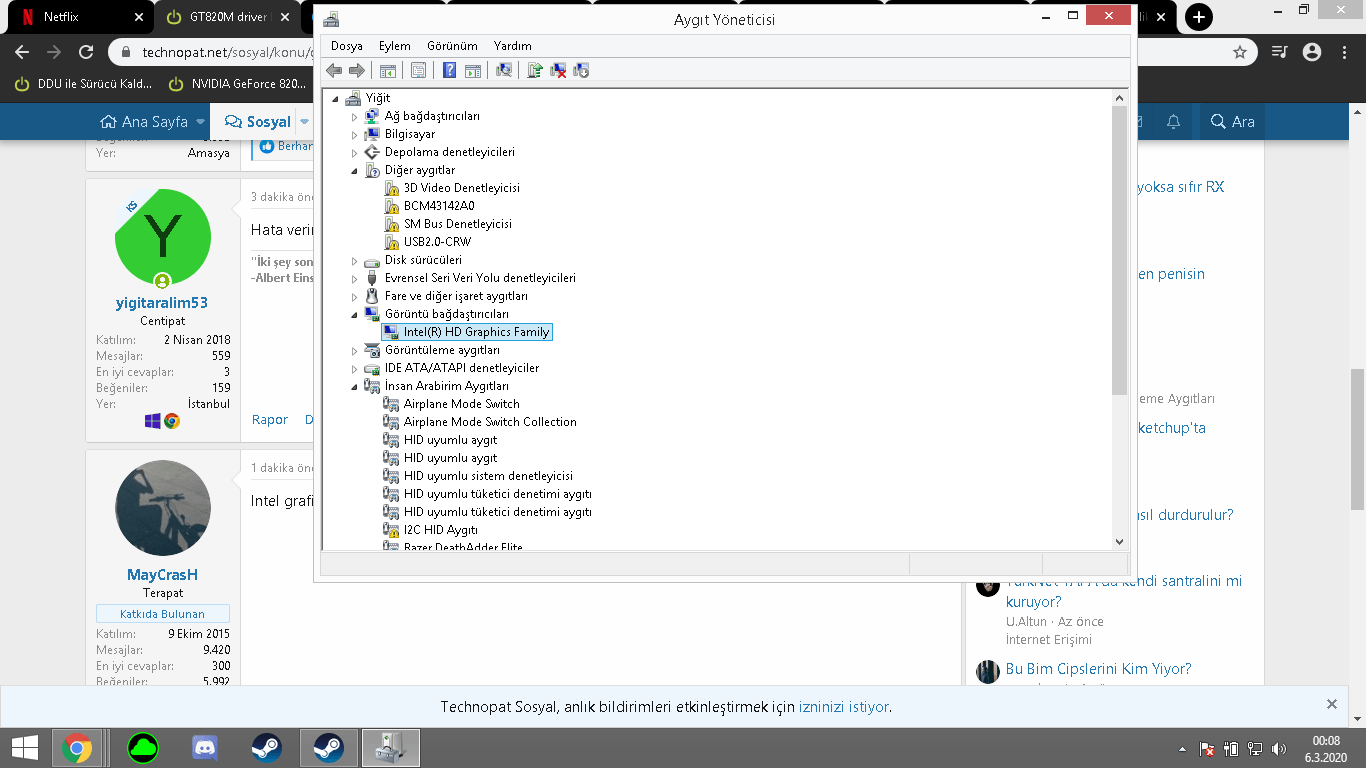Image resolution: width=1366 pixels, height=768 pixels.
Task: Open Chrome's three-dot menu
Action: point(1345,52)
